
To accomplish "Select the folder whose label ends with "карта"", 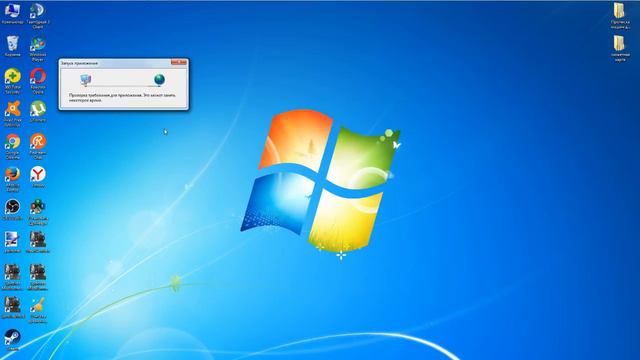I will click(620, 48).
